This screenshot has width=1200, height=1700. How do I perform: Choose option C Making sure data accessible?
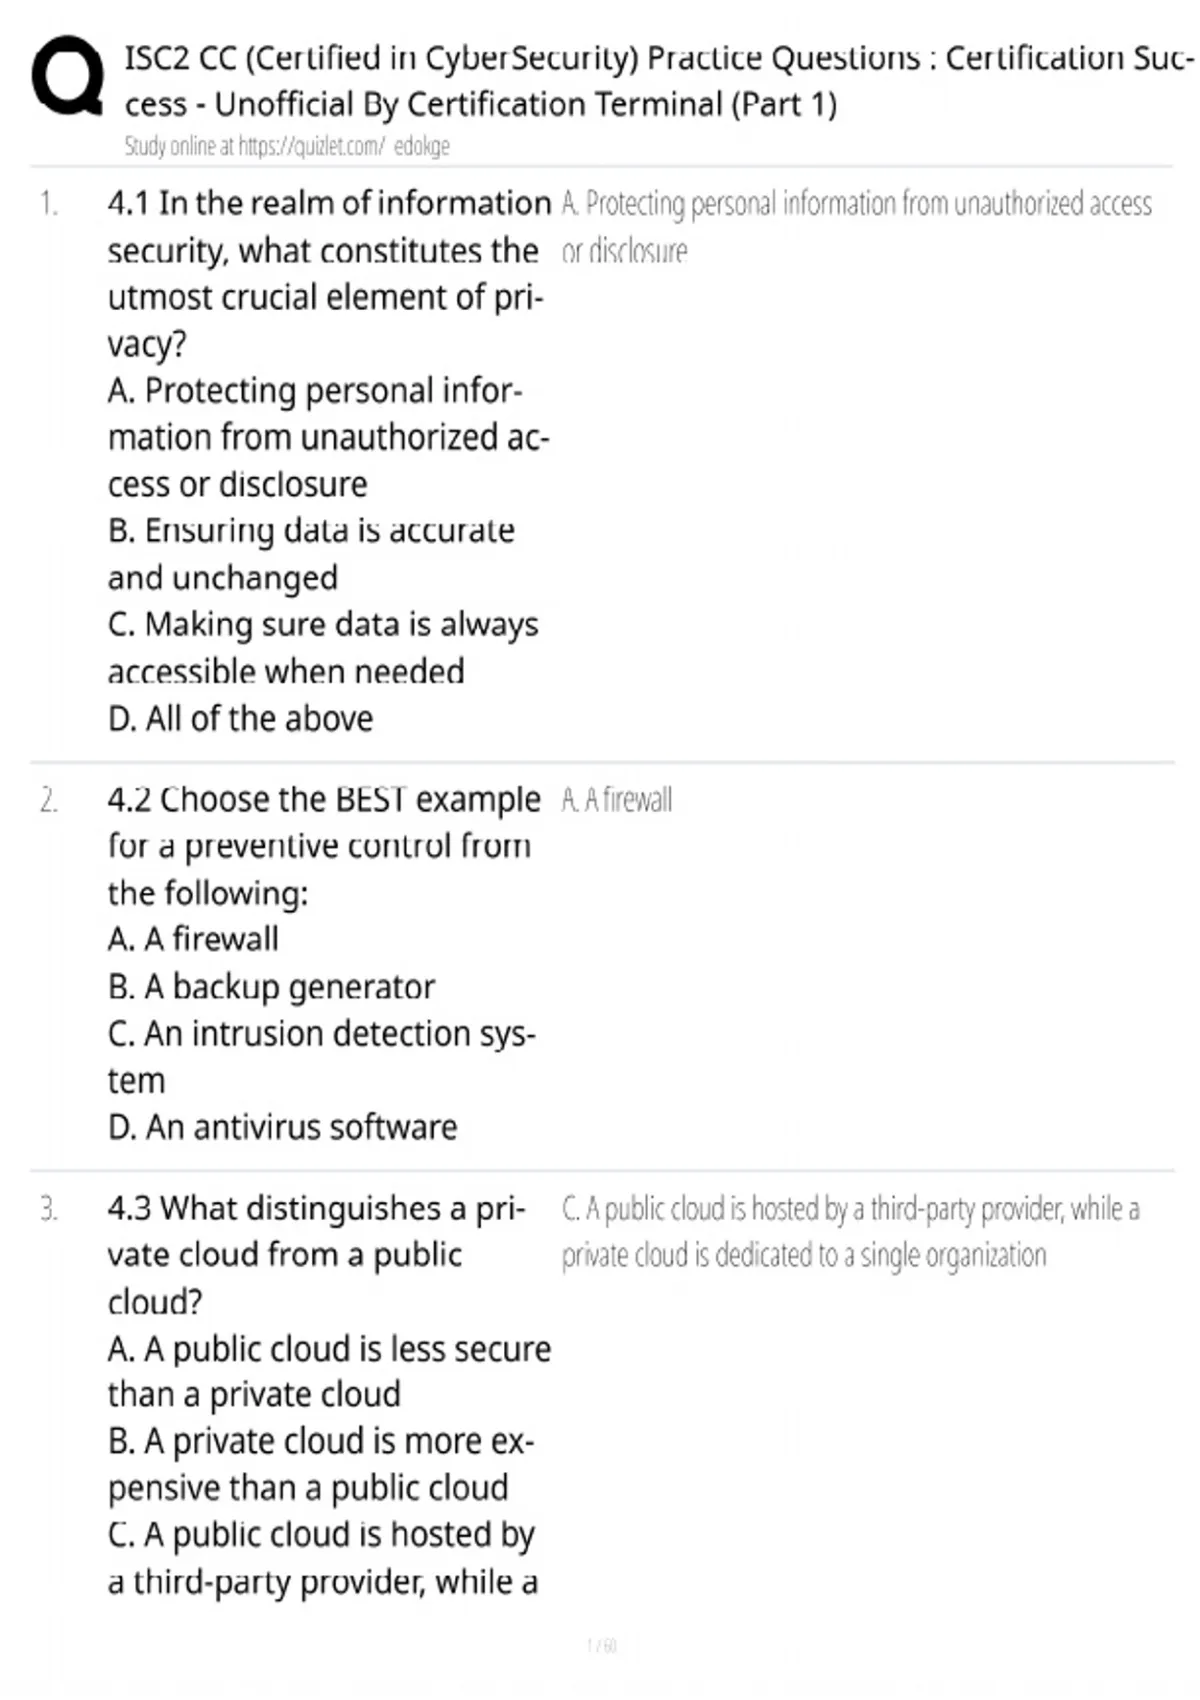(x=323, y=647)
